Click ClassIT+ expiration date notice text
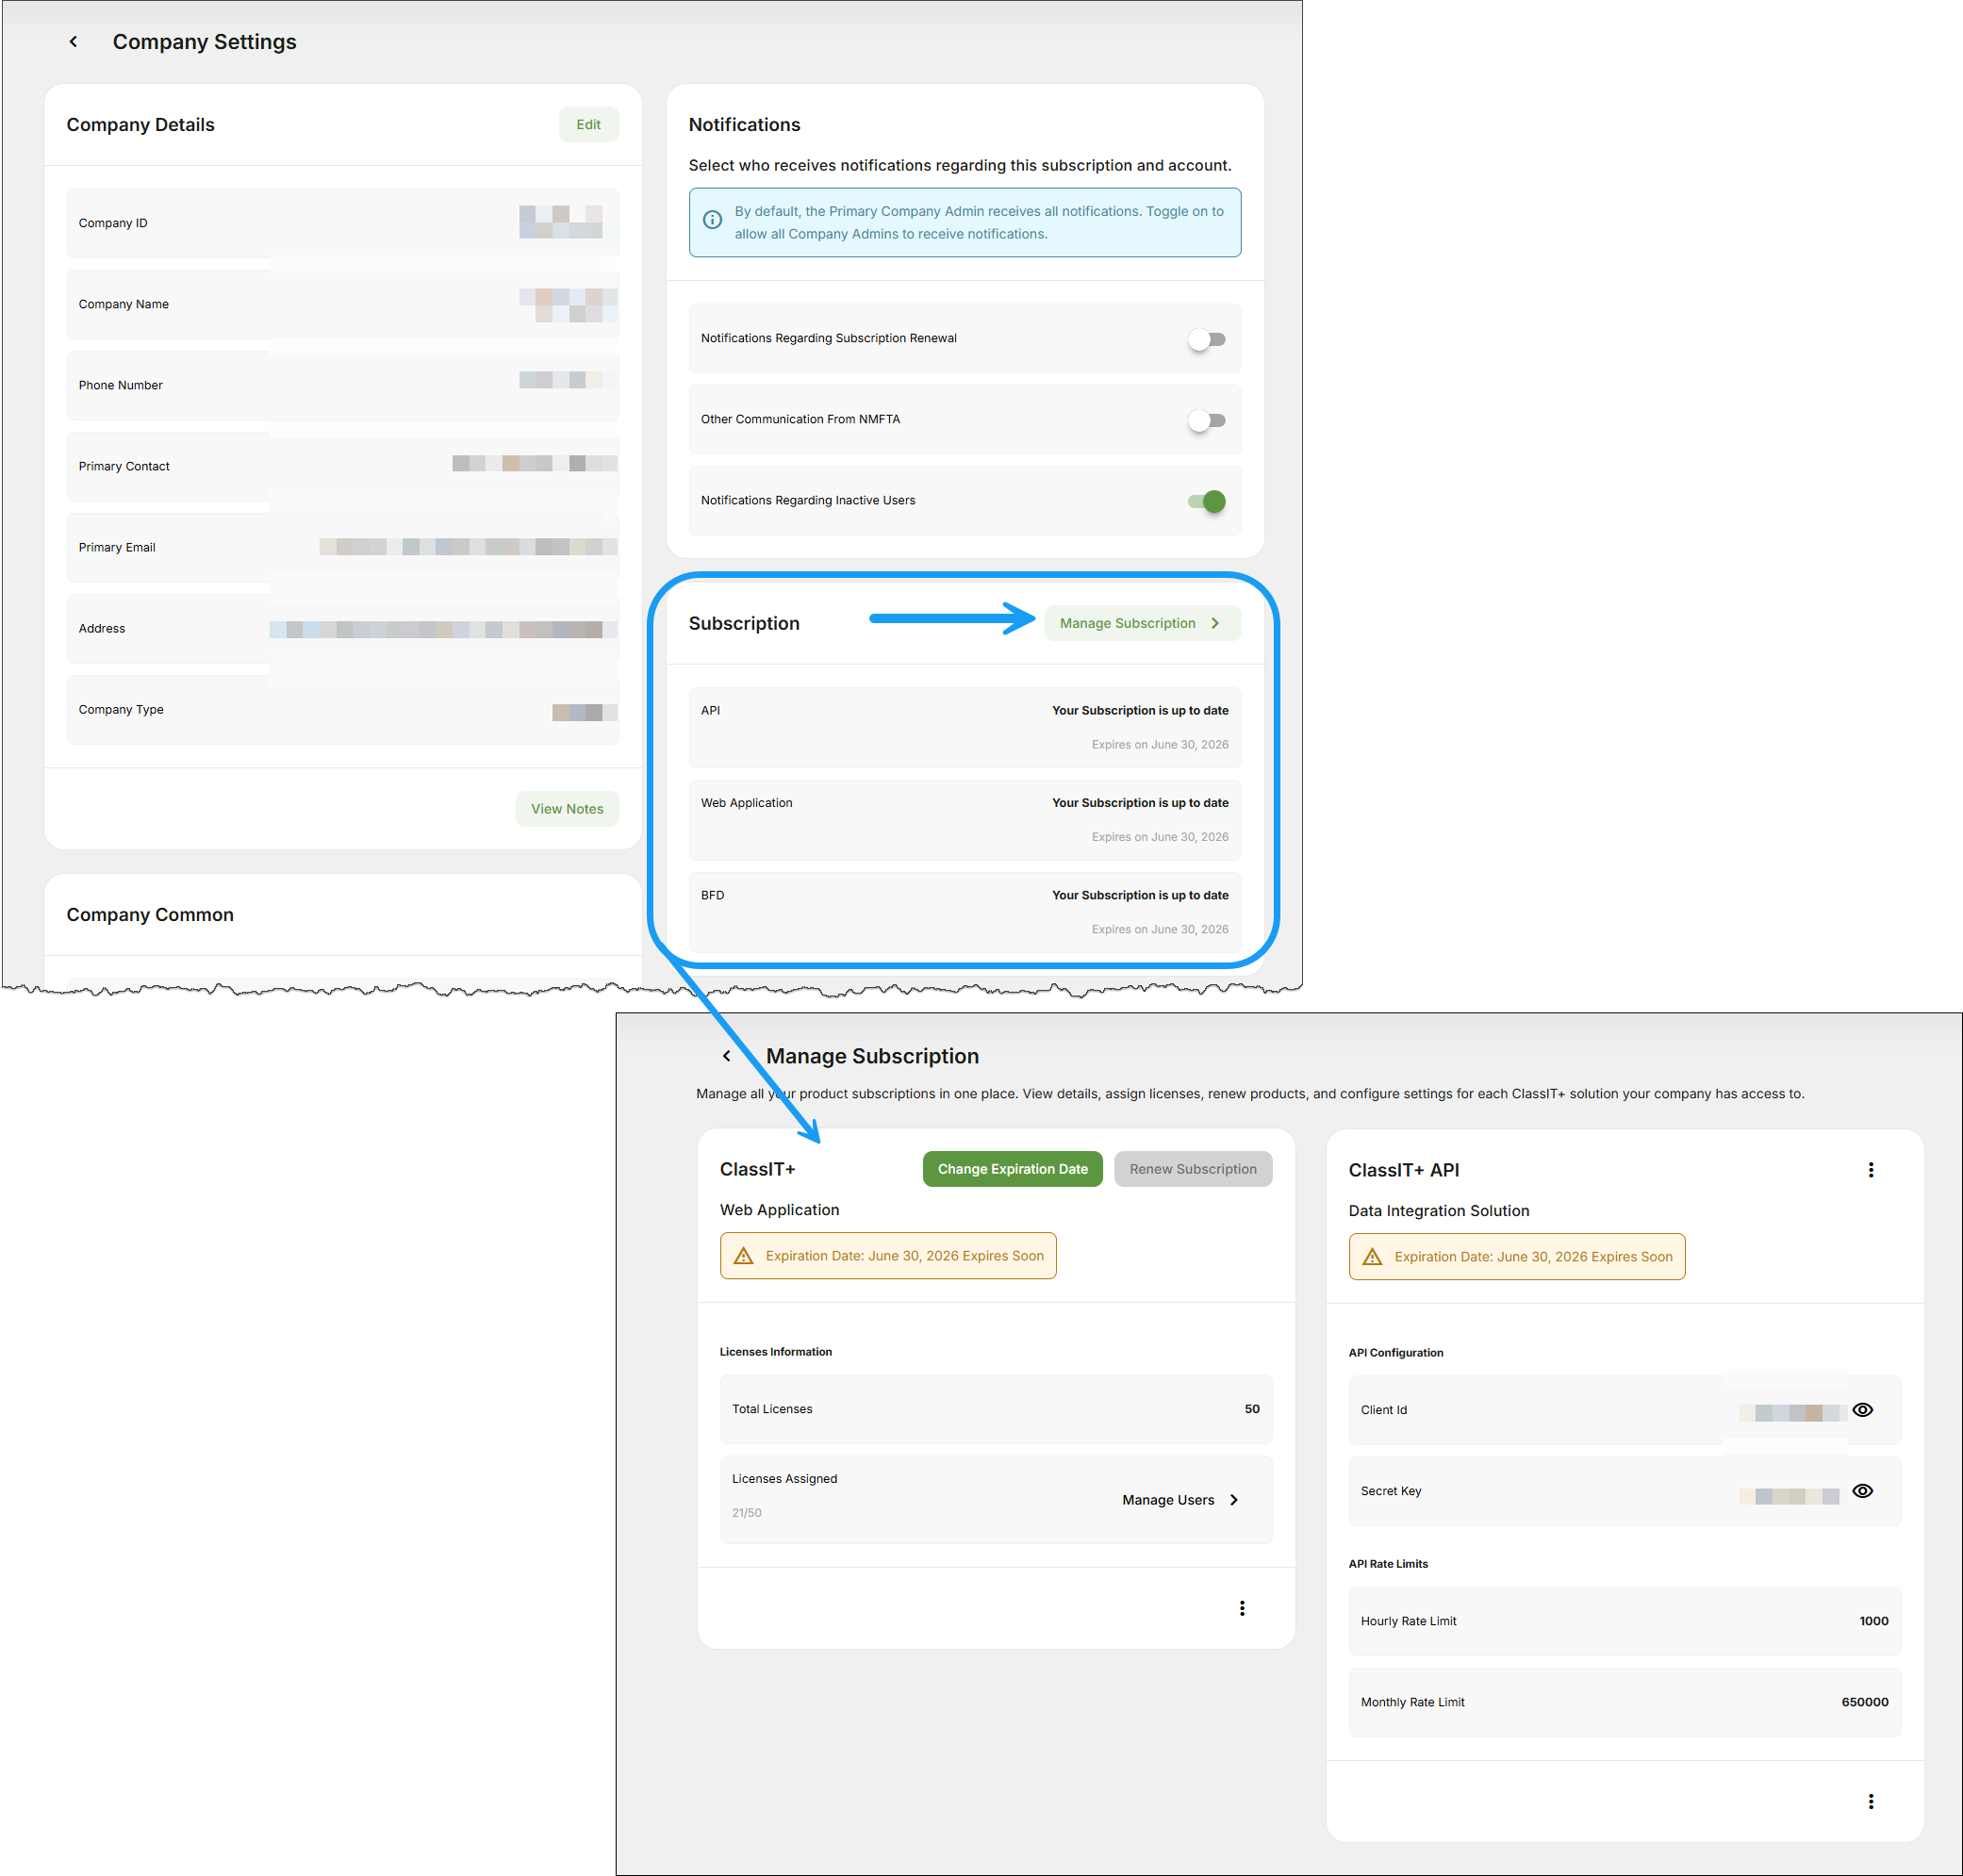The width and height of the screenshot is (1963, 1876). (904, 1256)
